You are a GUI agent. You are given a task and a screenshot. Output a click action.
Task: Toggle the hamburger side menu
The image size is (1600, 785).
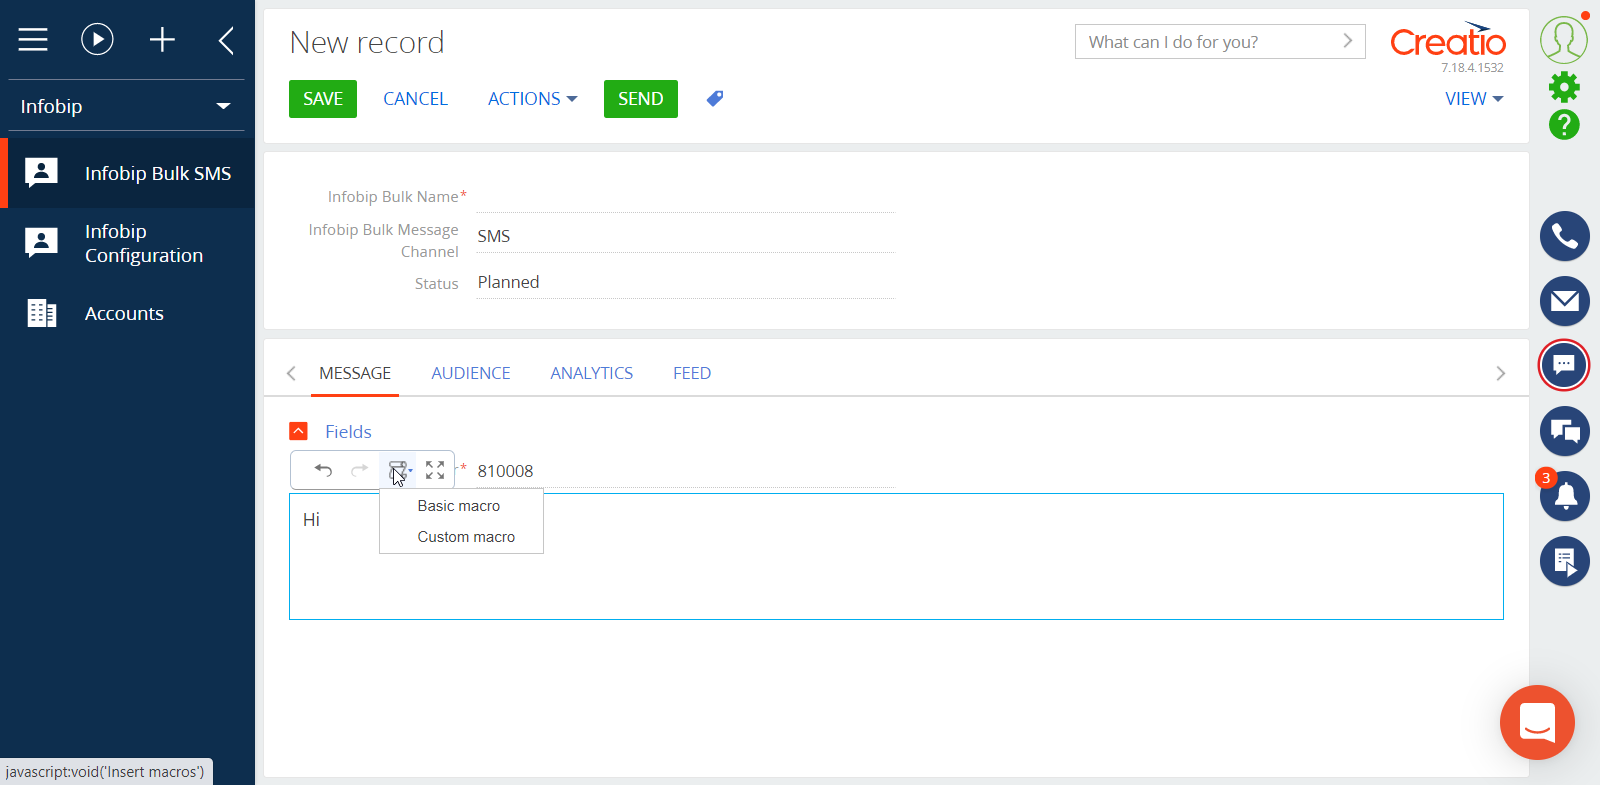[x=33, y=40]
